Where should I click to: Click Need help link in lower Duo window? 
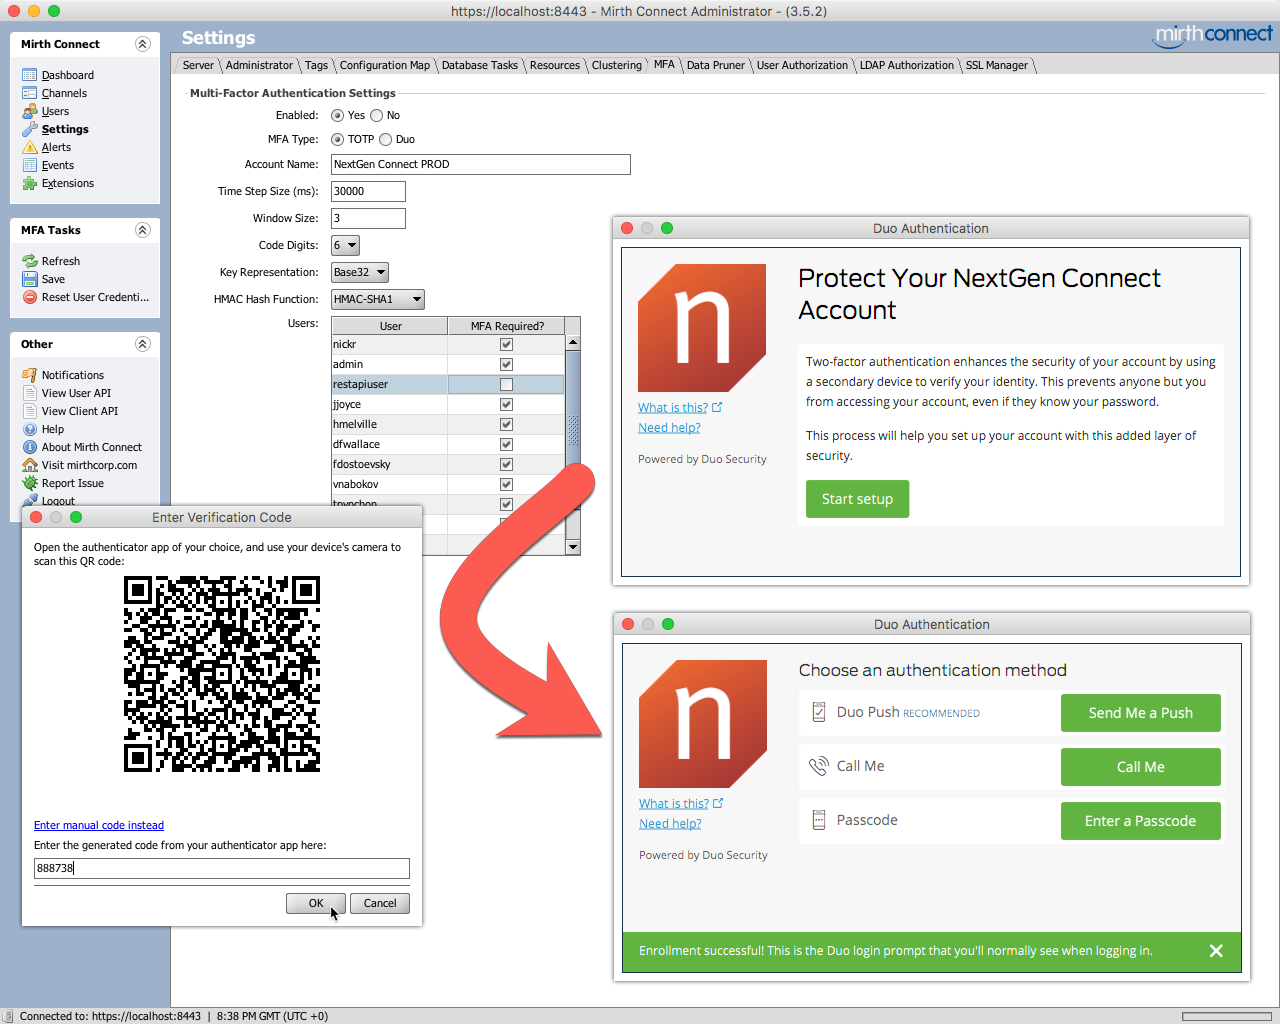click(670, 823)
